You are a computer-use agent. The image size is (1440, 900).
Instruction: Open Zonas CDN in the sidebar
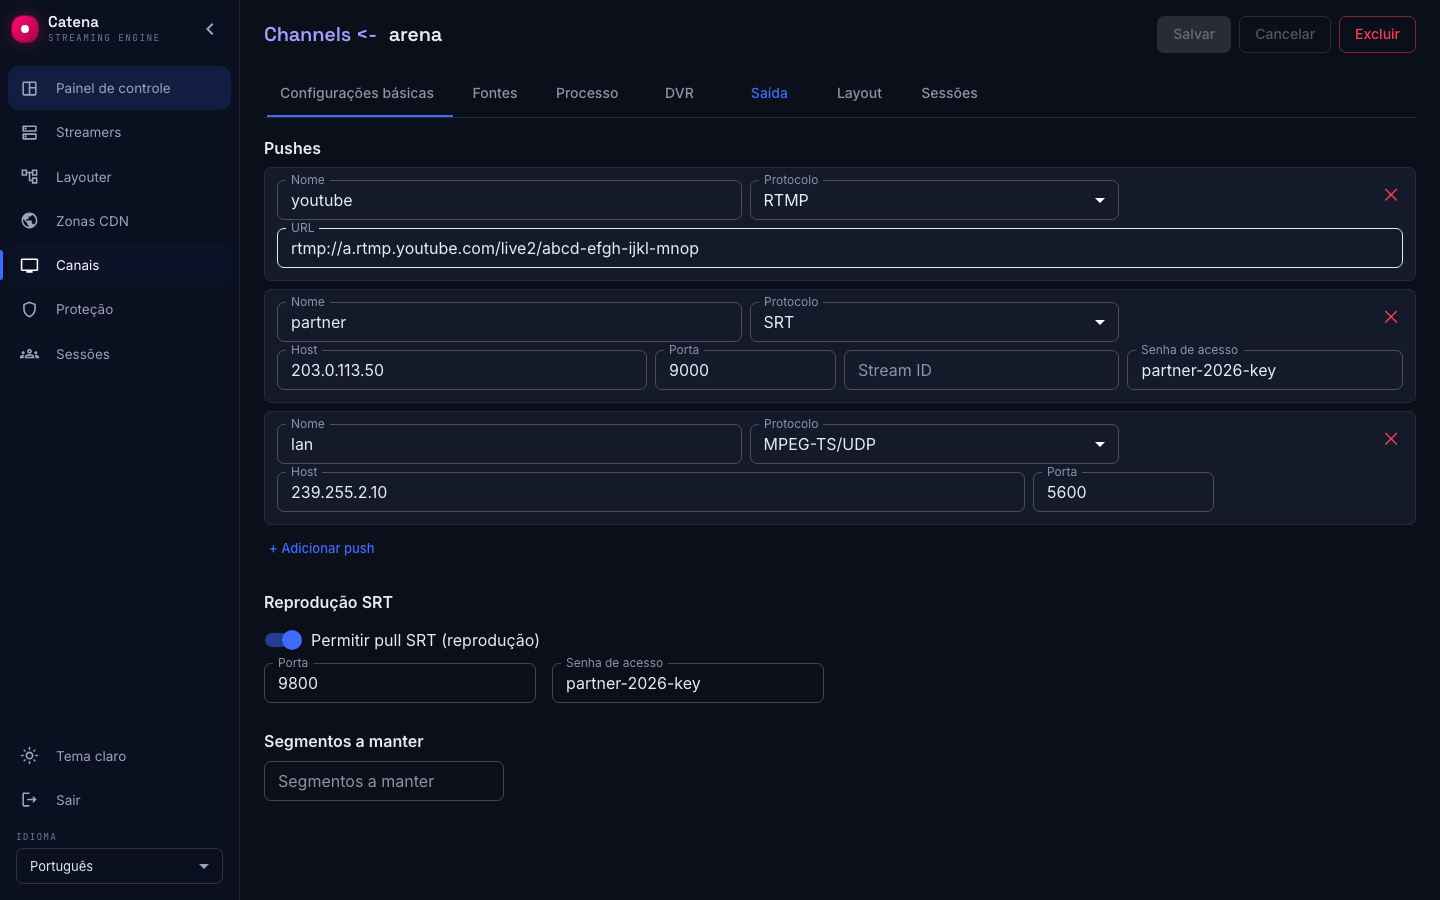[x=119, y=221]
